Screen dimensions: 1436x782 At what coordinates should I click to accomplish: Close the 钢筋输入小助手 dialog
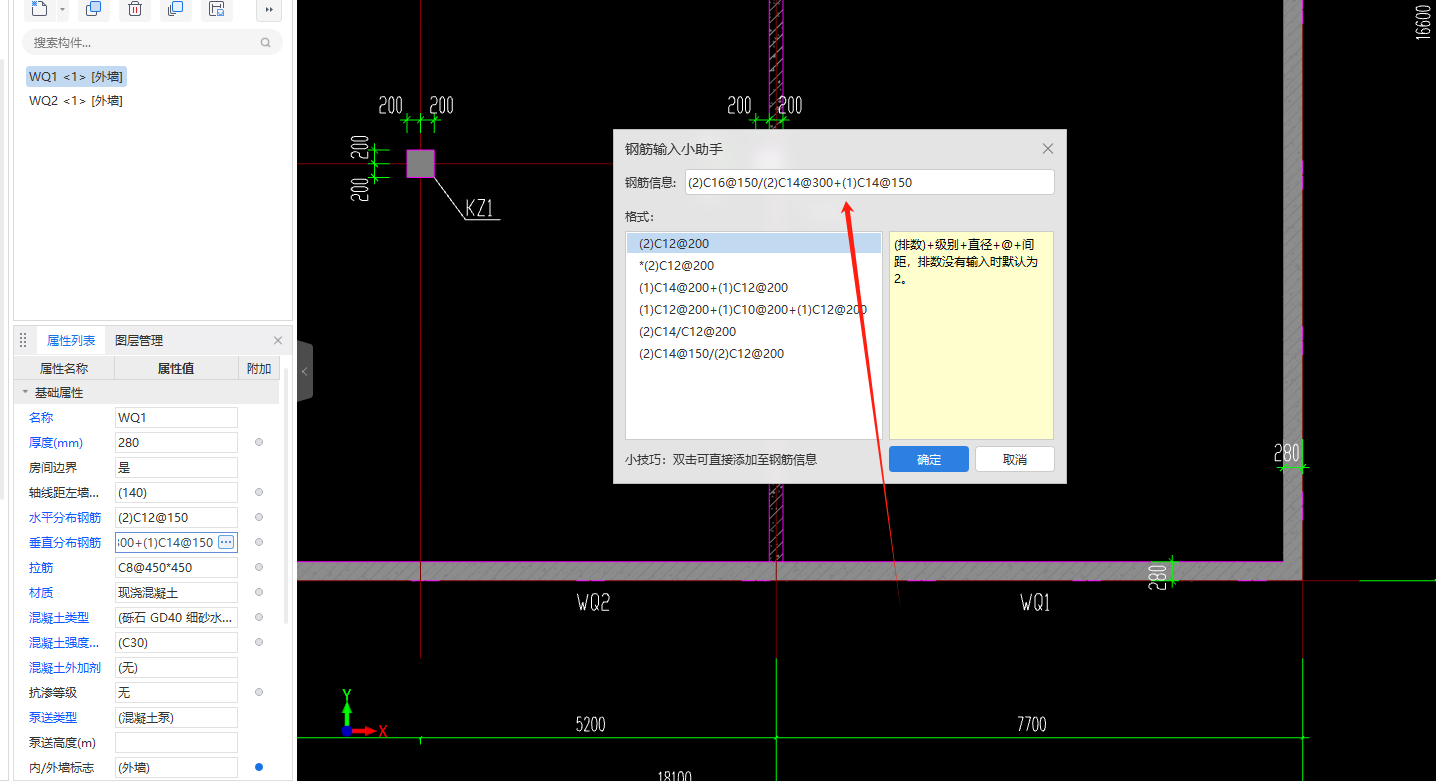pyautogui.click(x=1048, y=149)
